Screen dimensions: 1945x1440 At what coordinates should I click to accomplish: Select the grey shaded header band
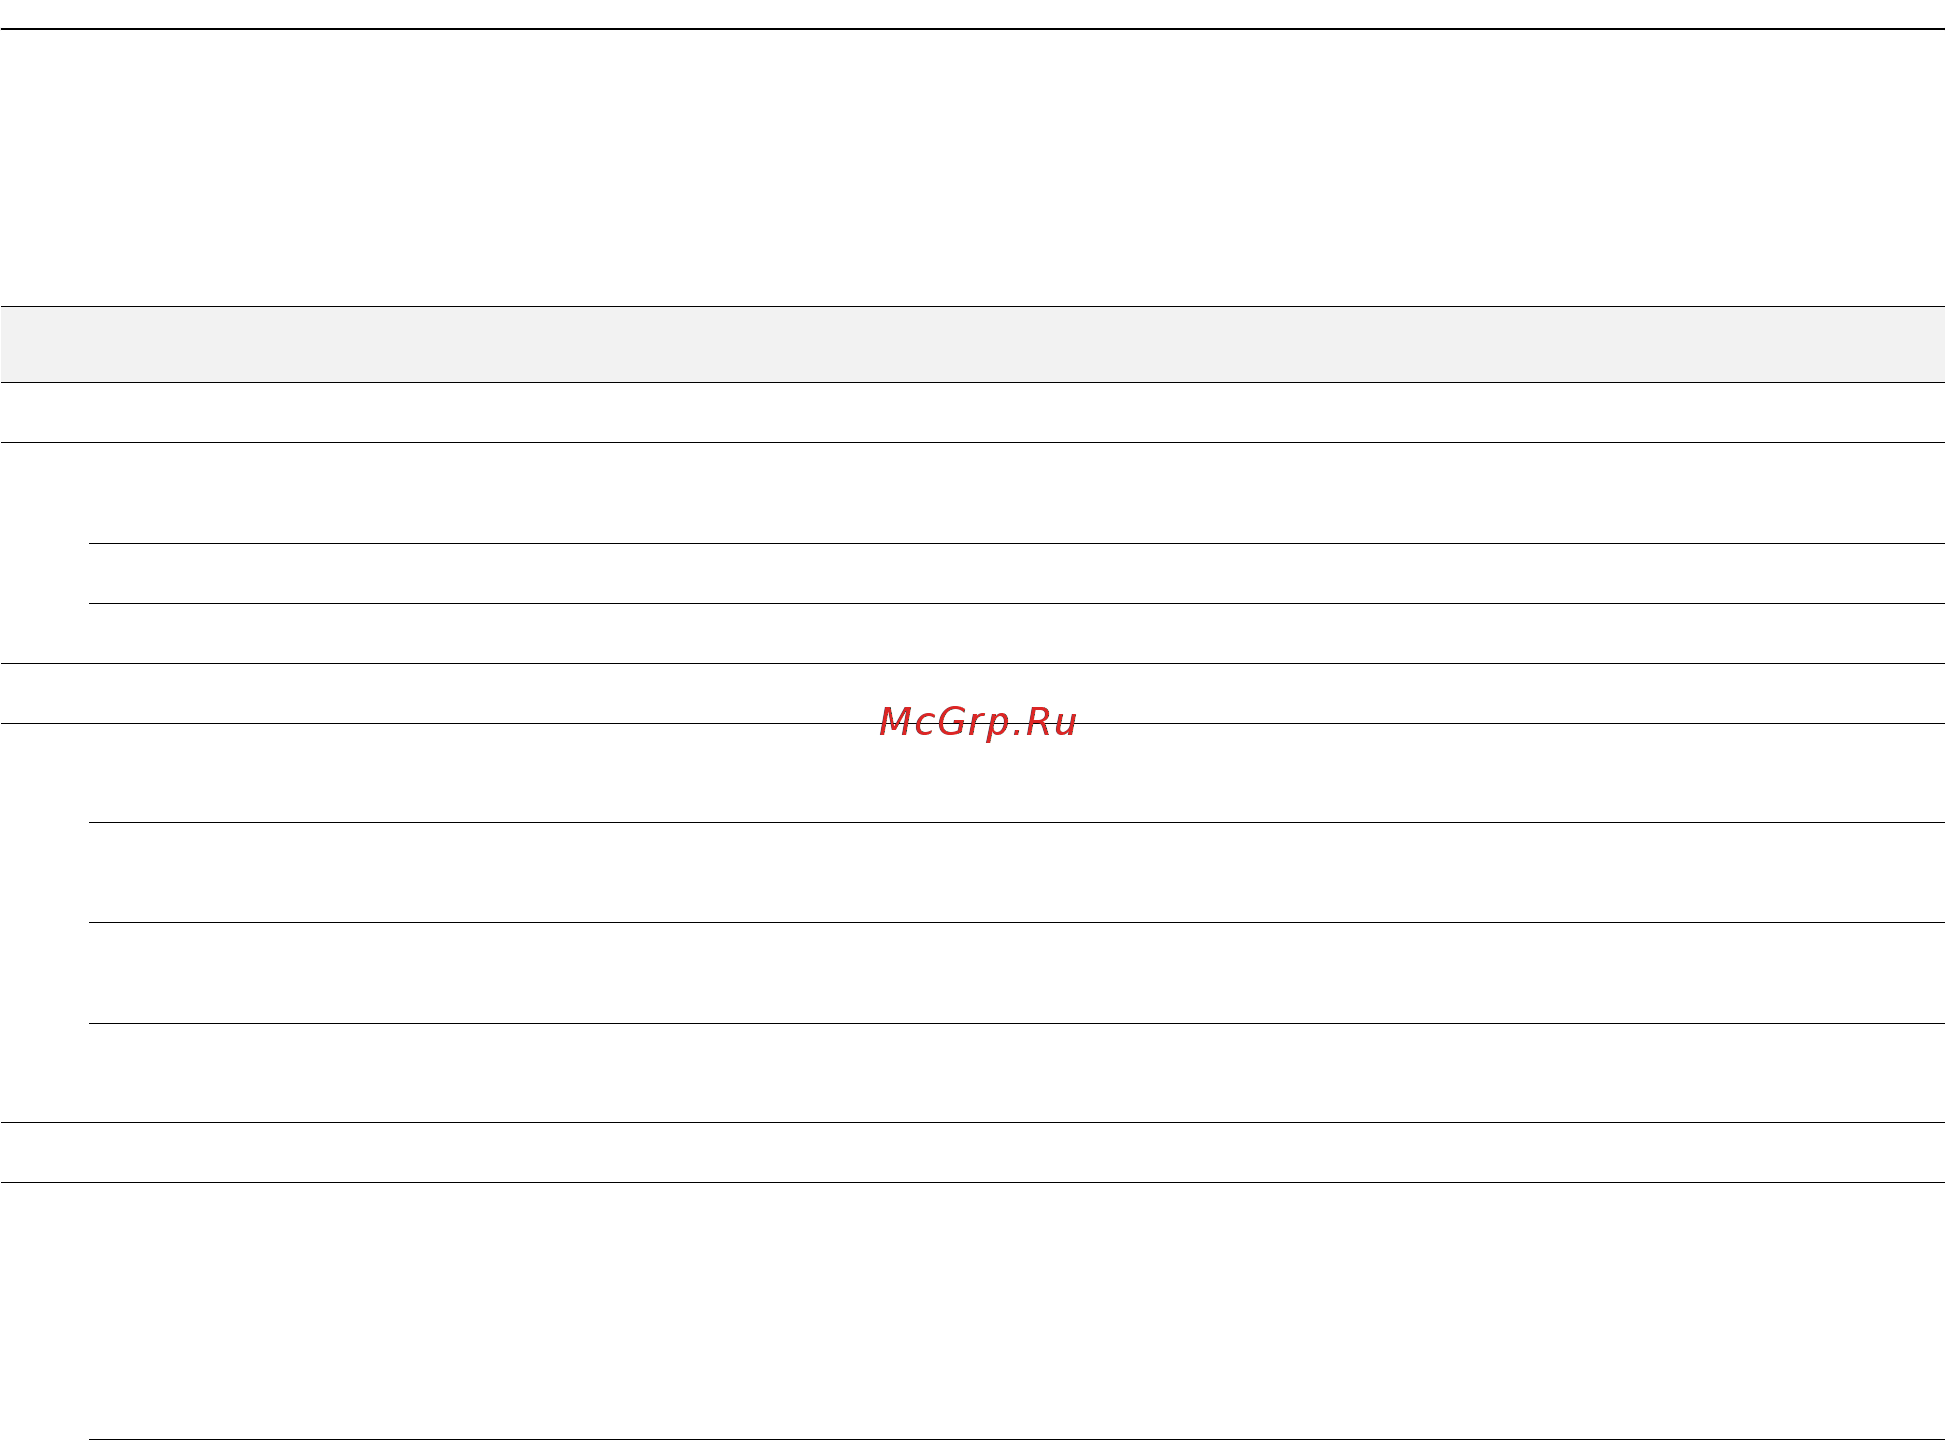(x=972, y=344)
